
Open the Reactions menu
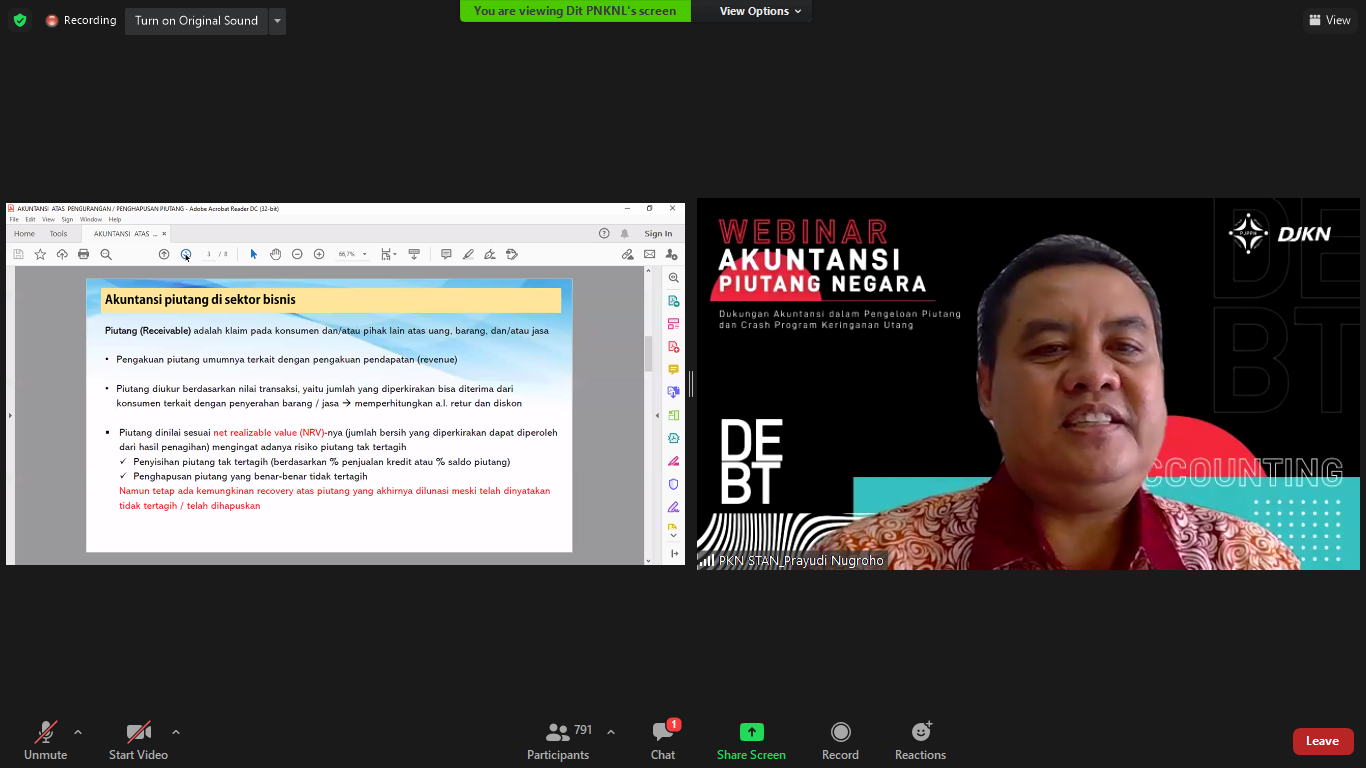920,741
